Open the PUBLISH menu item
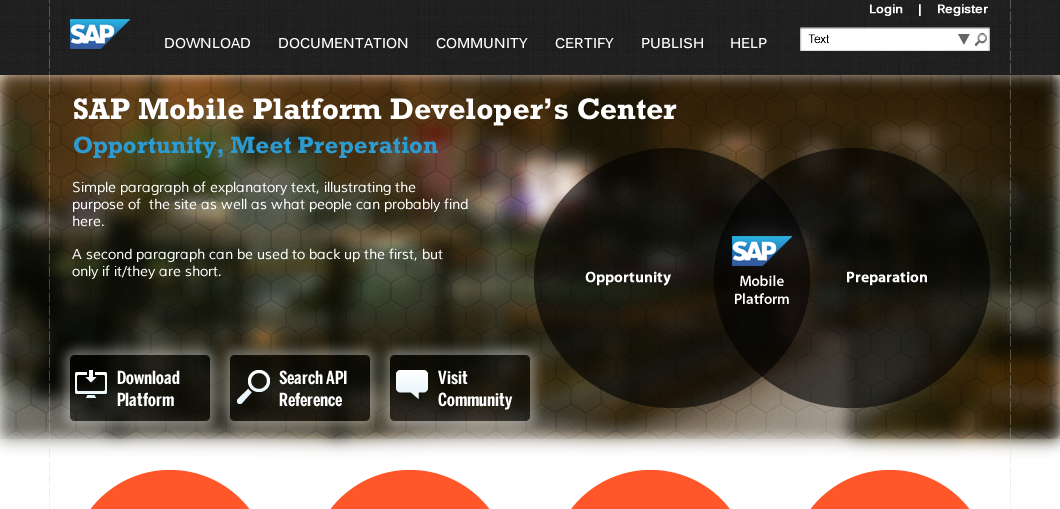 point(673,43)
